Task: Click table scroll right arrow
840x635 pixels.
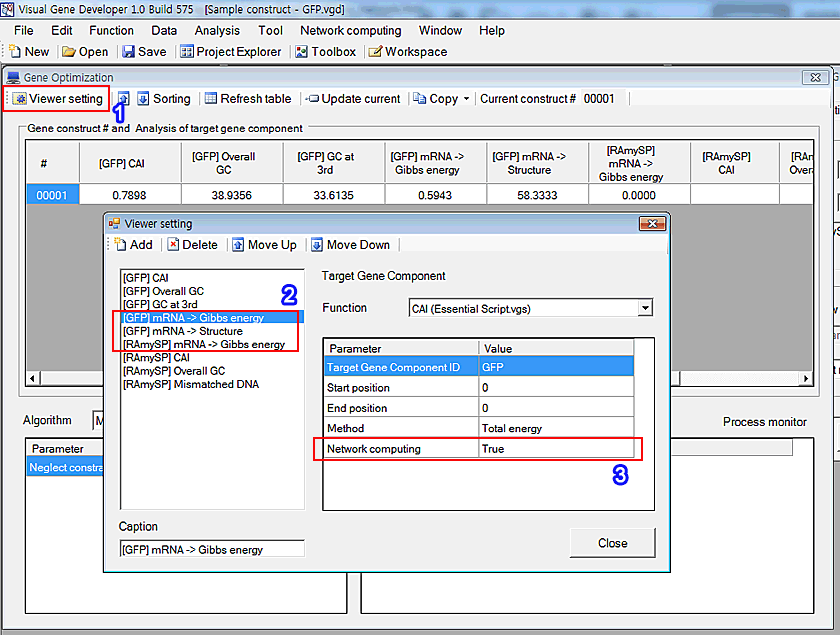Action: 806,378
